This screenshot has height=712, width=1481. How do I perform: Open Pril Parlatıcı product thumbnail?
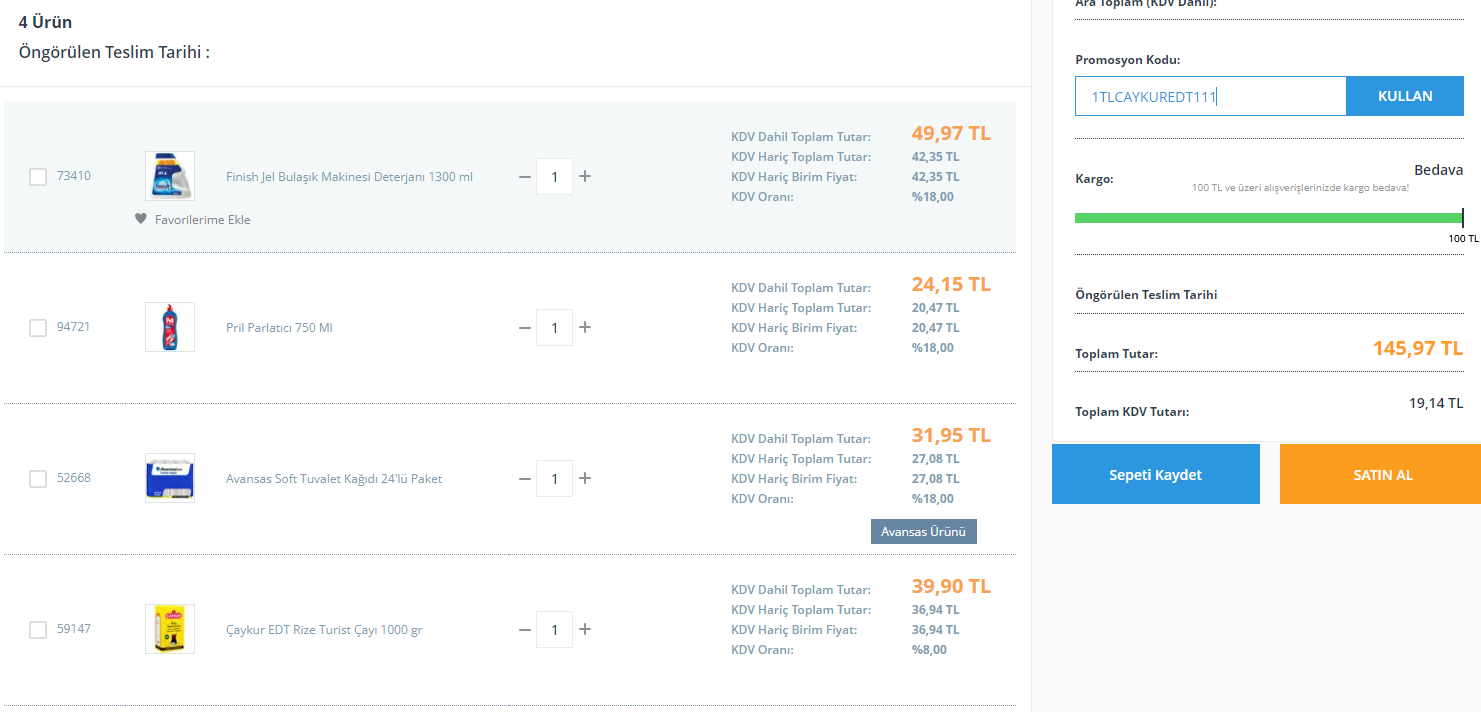[x=170, y=327]
